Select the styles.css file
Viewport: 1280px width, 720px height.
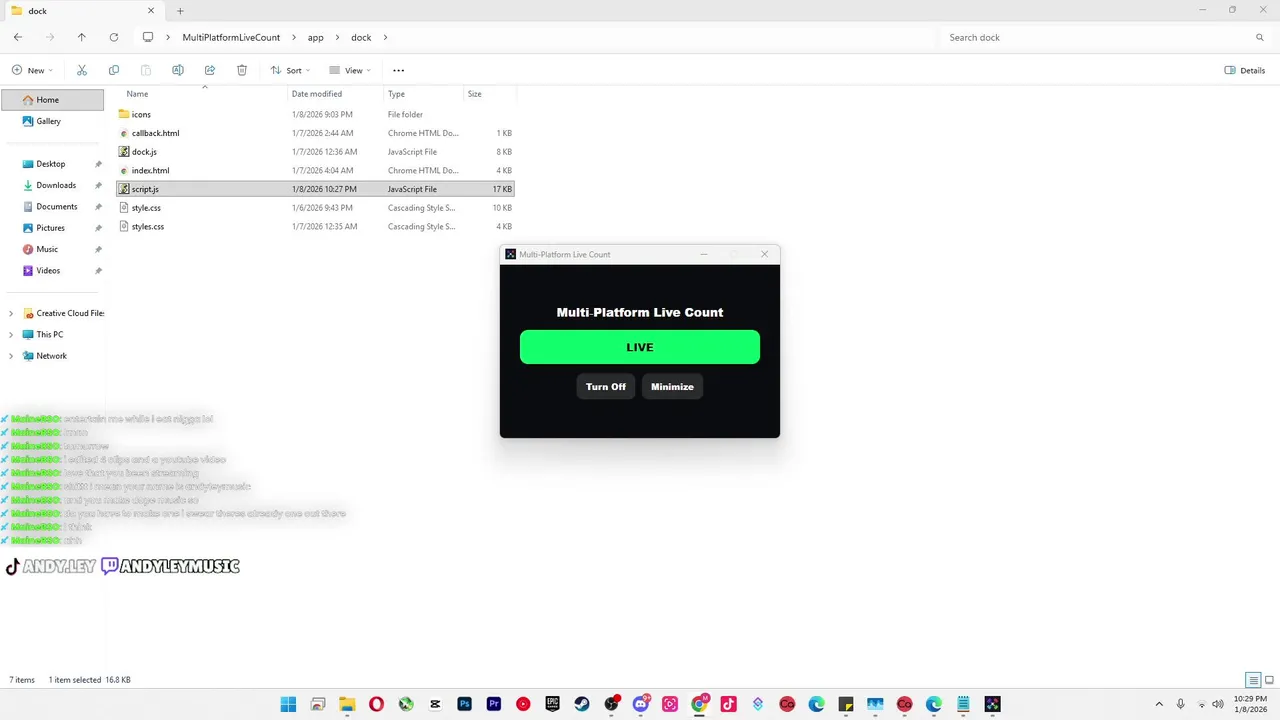tap(315, 227)
